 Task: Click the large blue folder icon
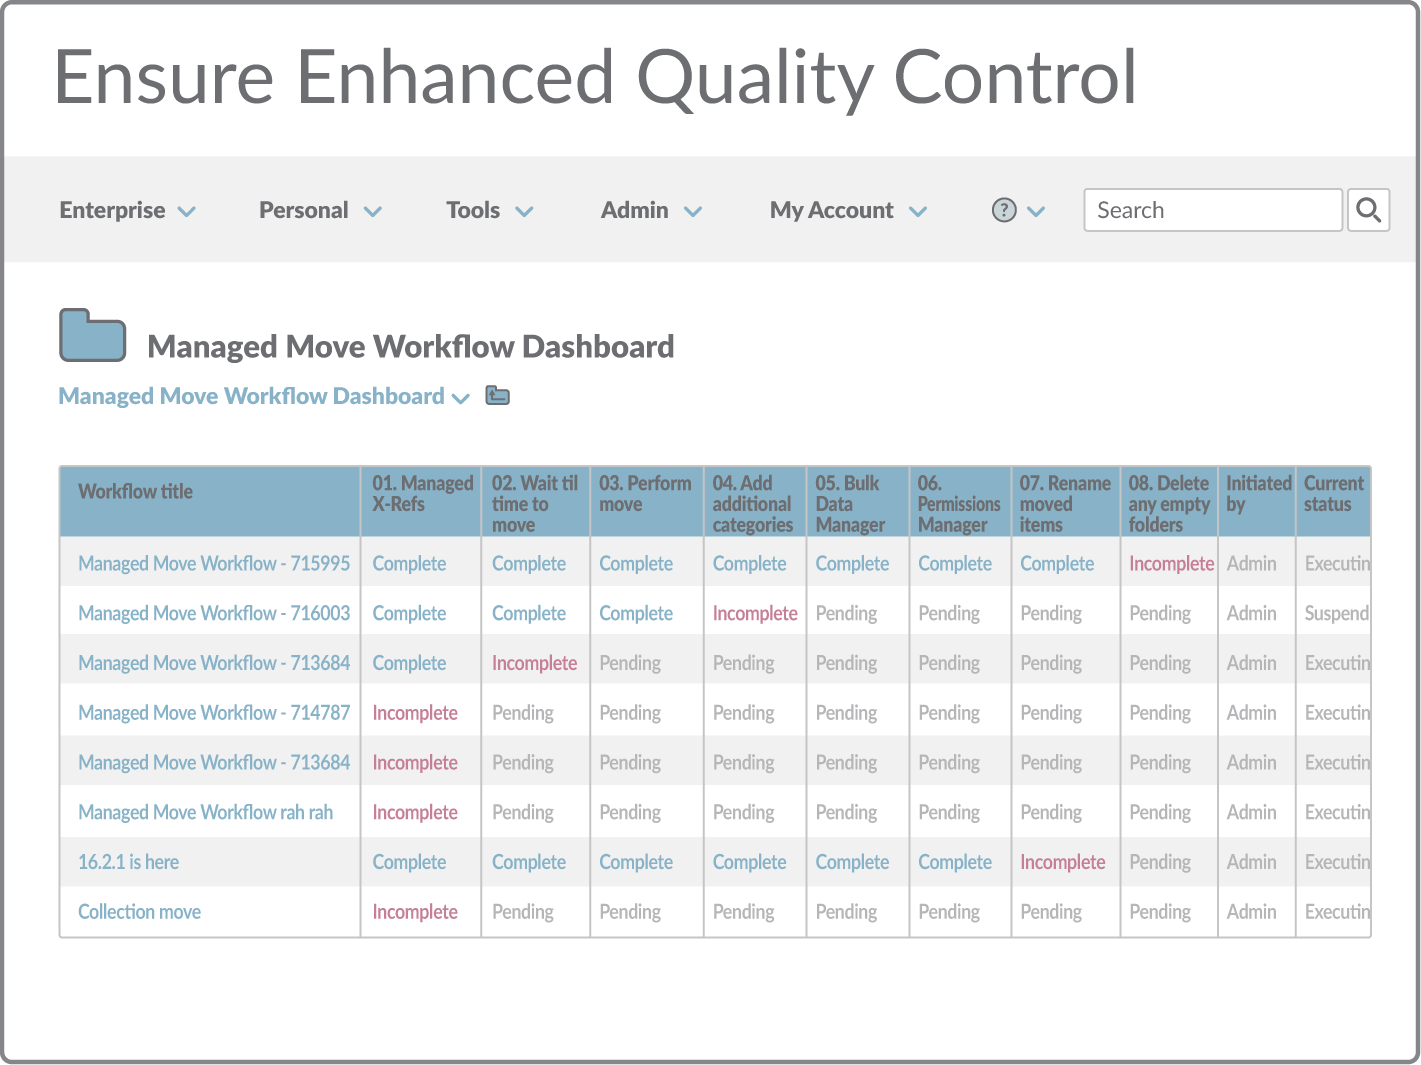pyautogui.click(x=92, y=335)
